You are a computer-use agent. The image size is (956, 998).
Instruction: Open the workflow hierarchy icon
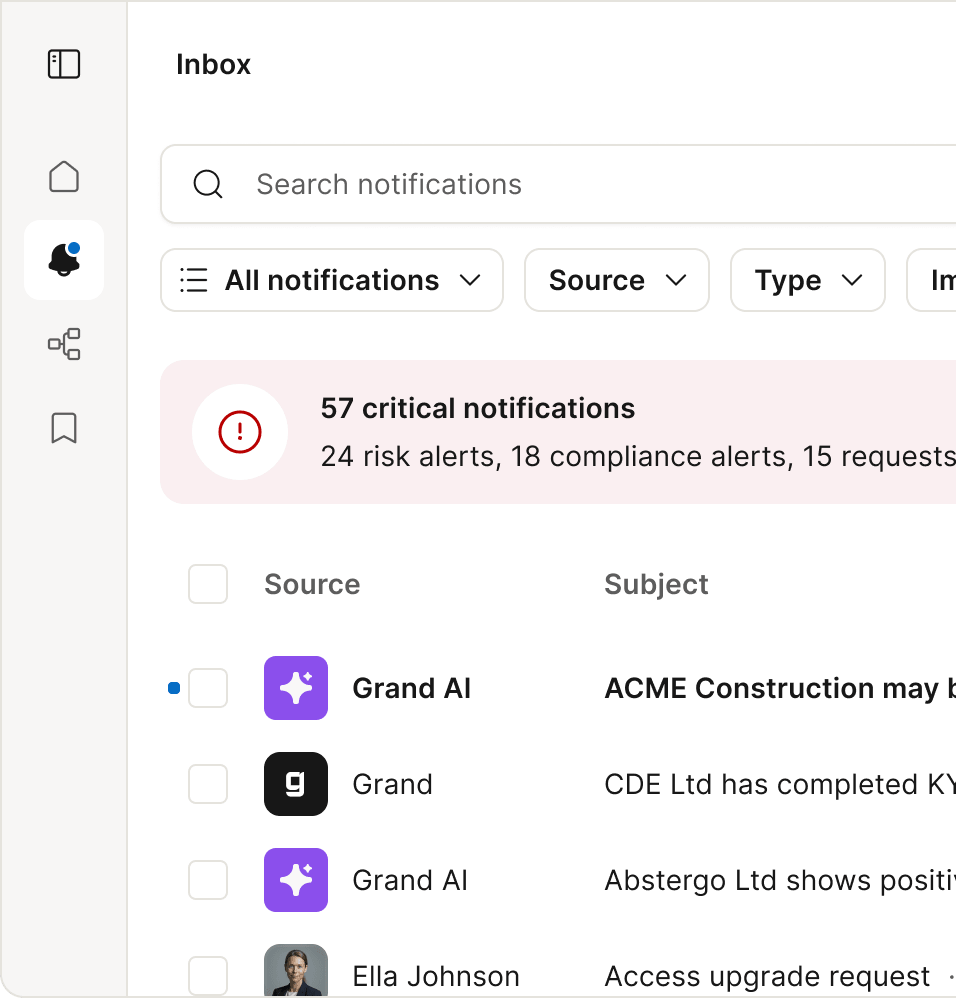click(64, 344)
